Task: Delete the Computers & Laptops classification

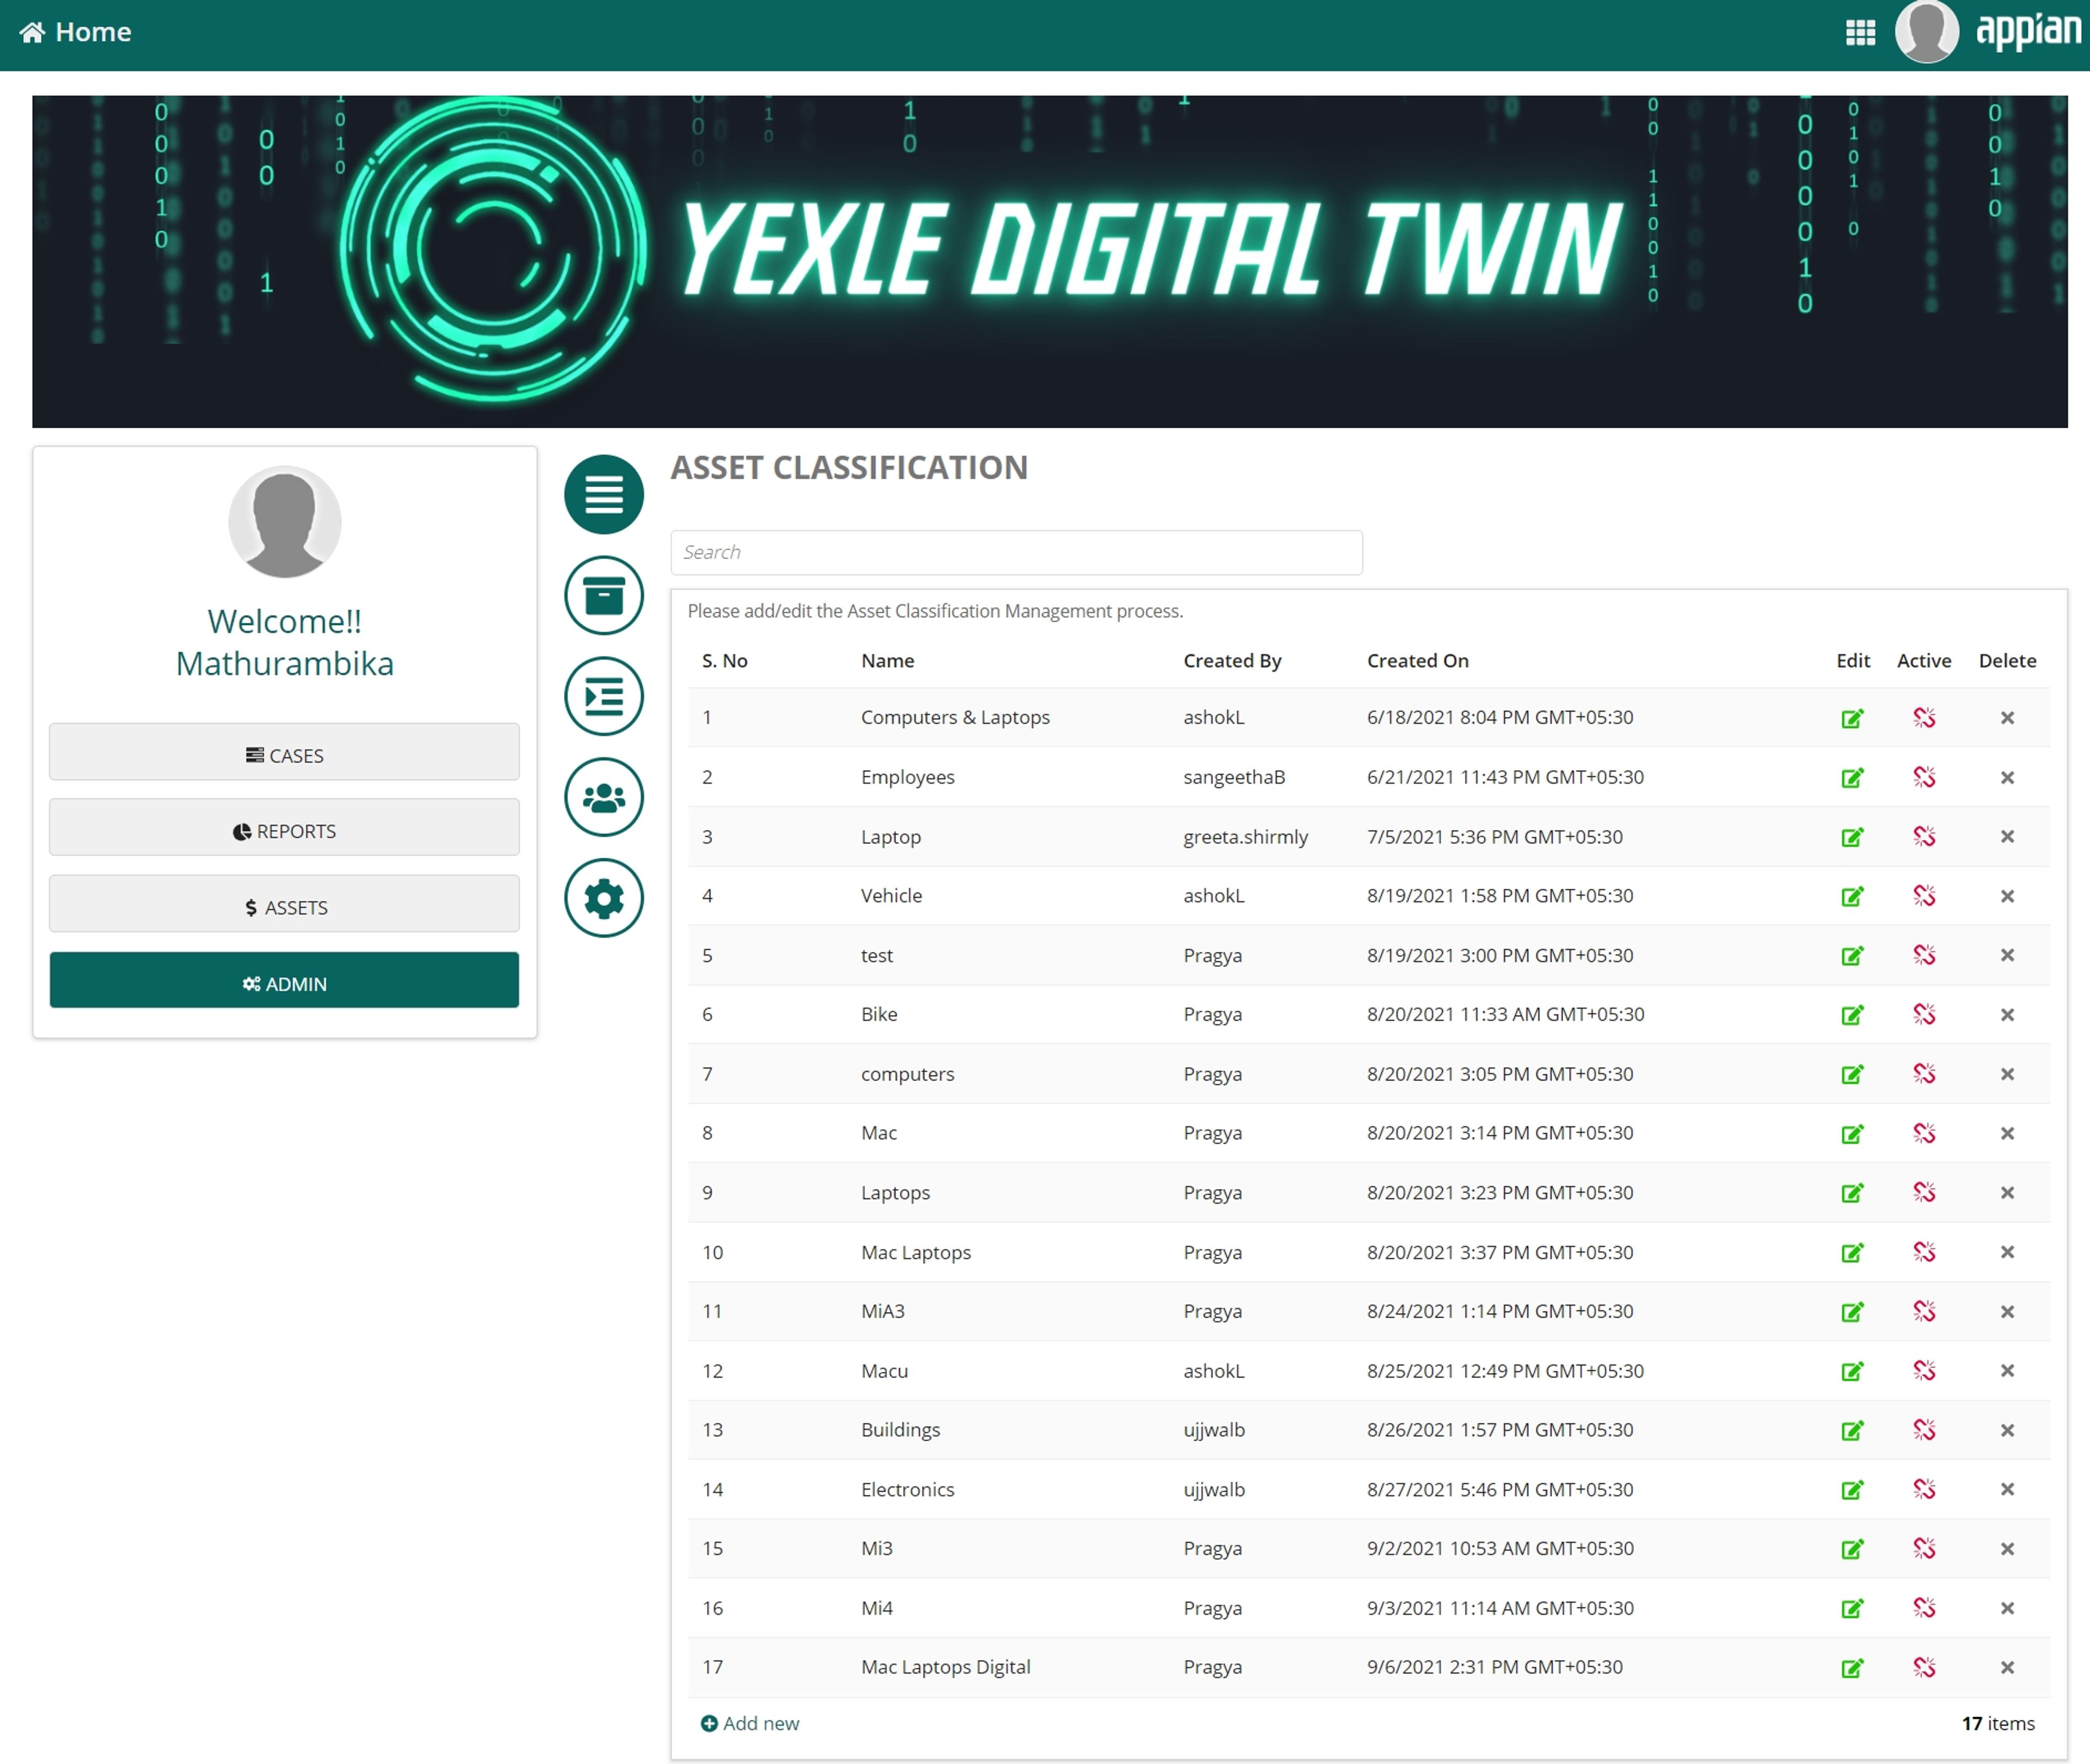Action: pos(2006,718)
